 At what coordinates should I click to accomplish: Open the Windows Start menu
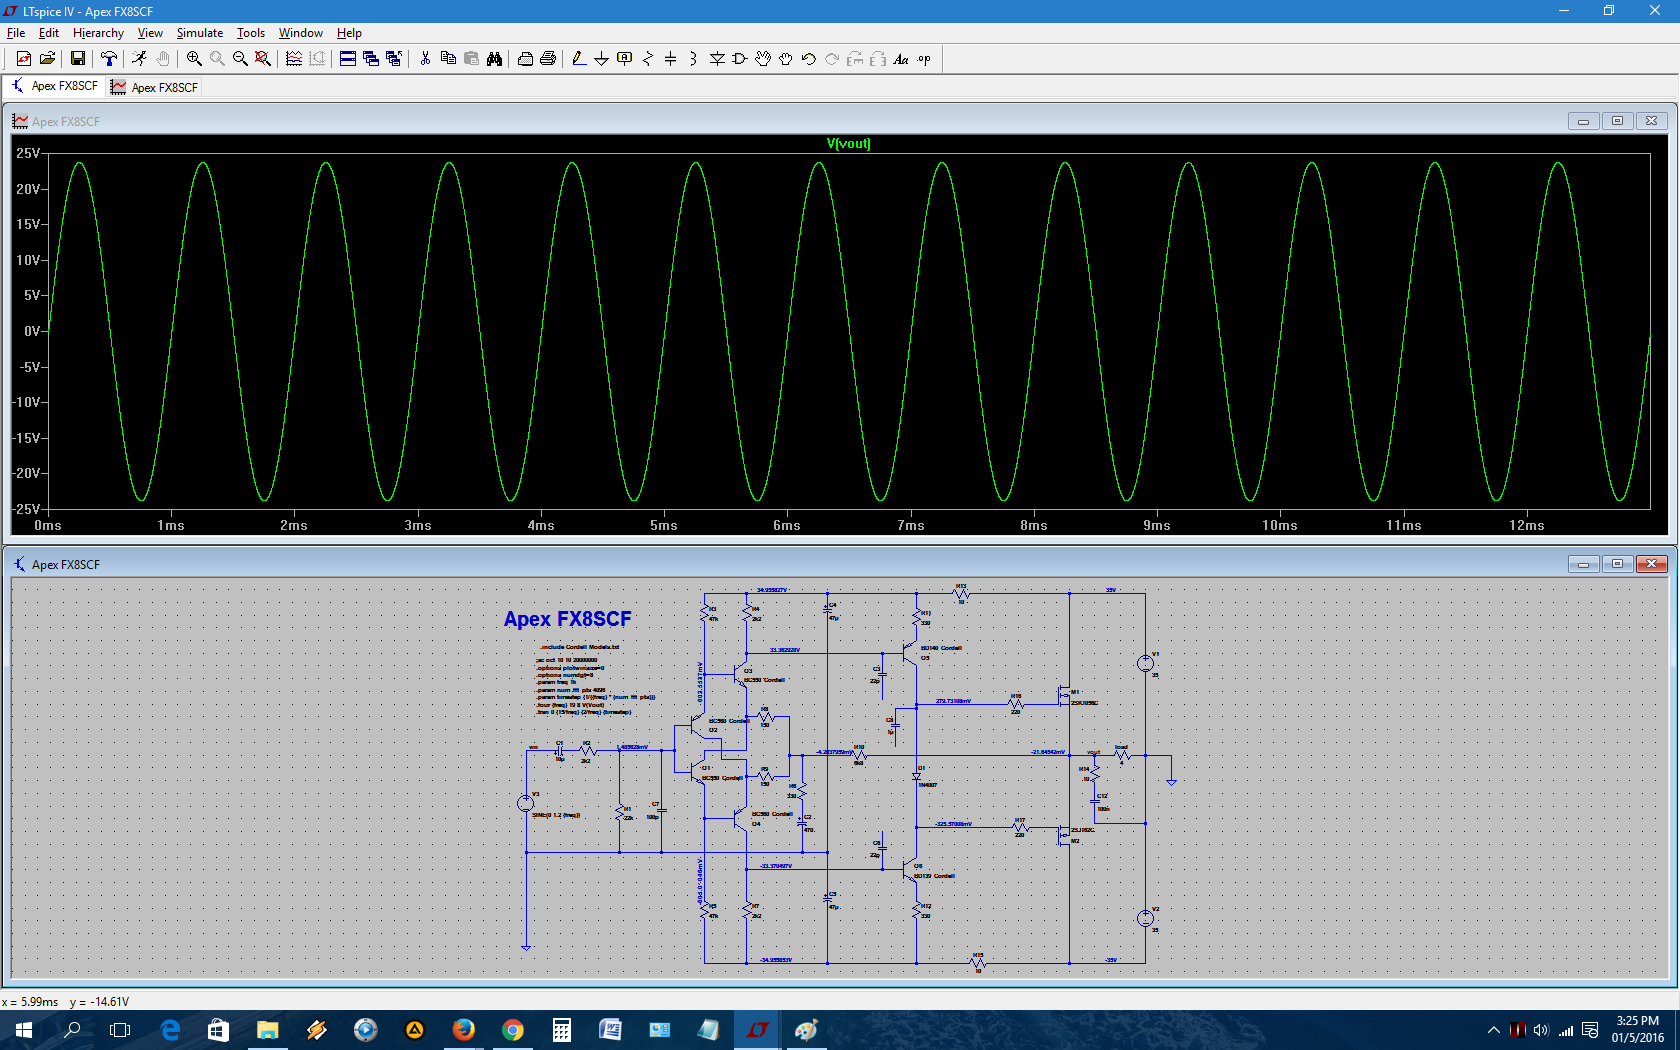(24, 1029)
